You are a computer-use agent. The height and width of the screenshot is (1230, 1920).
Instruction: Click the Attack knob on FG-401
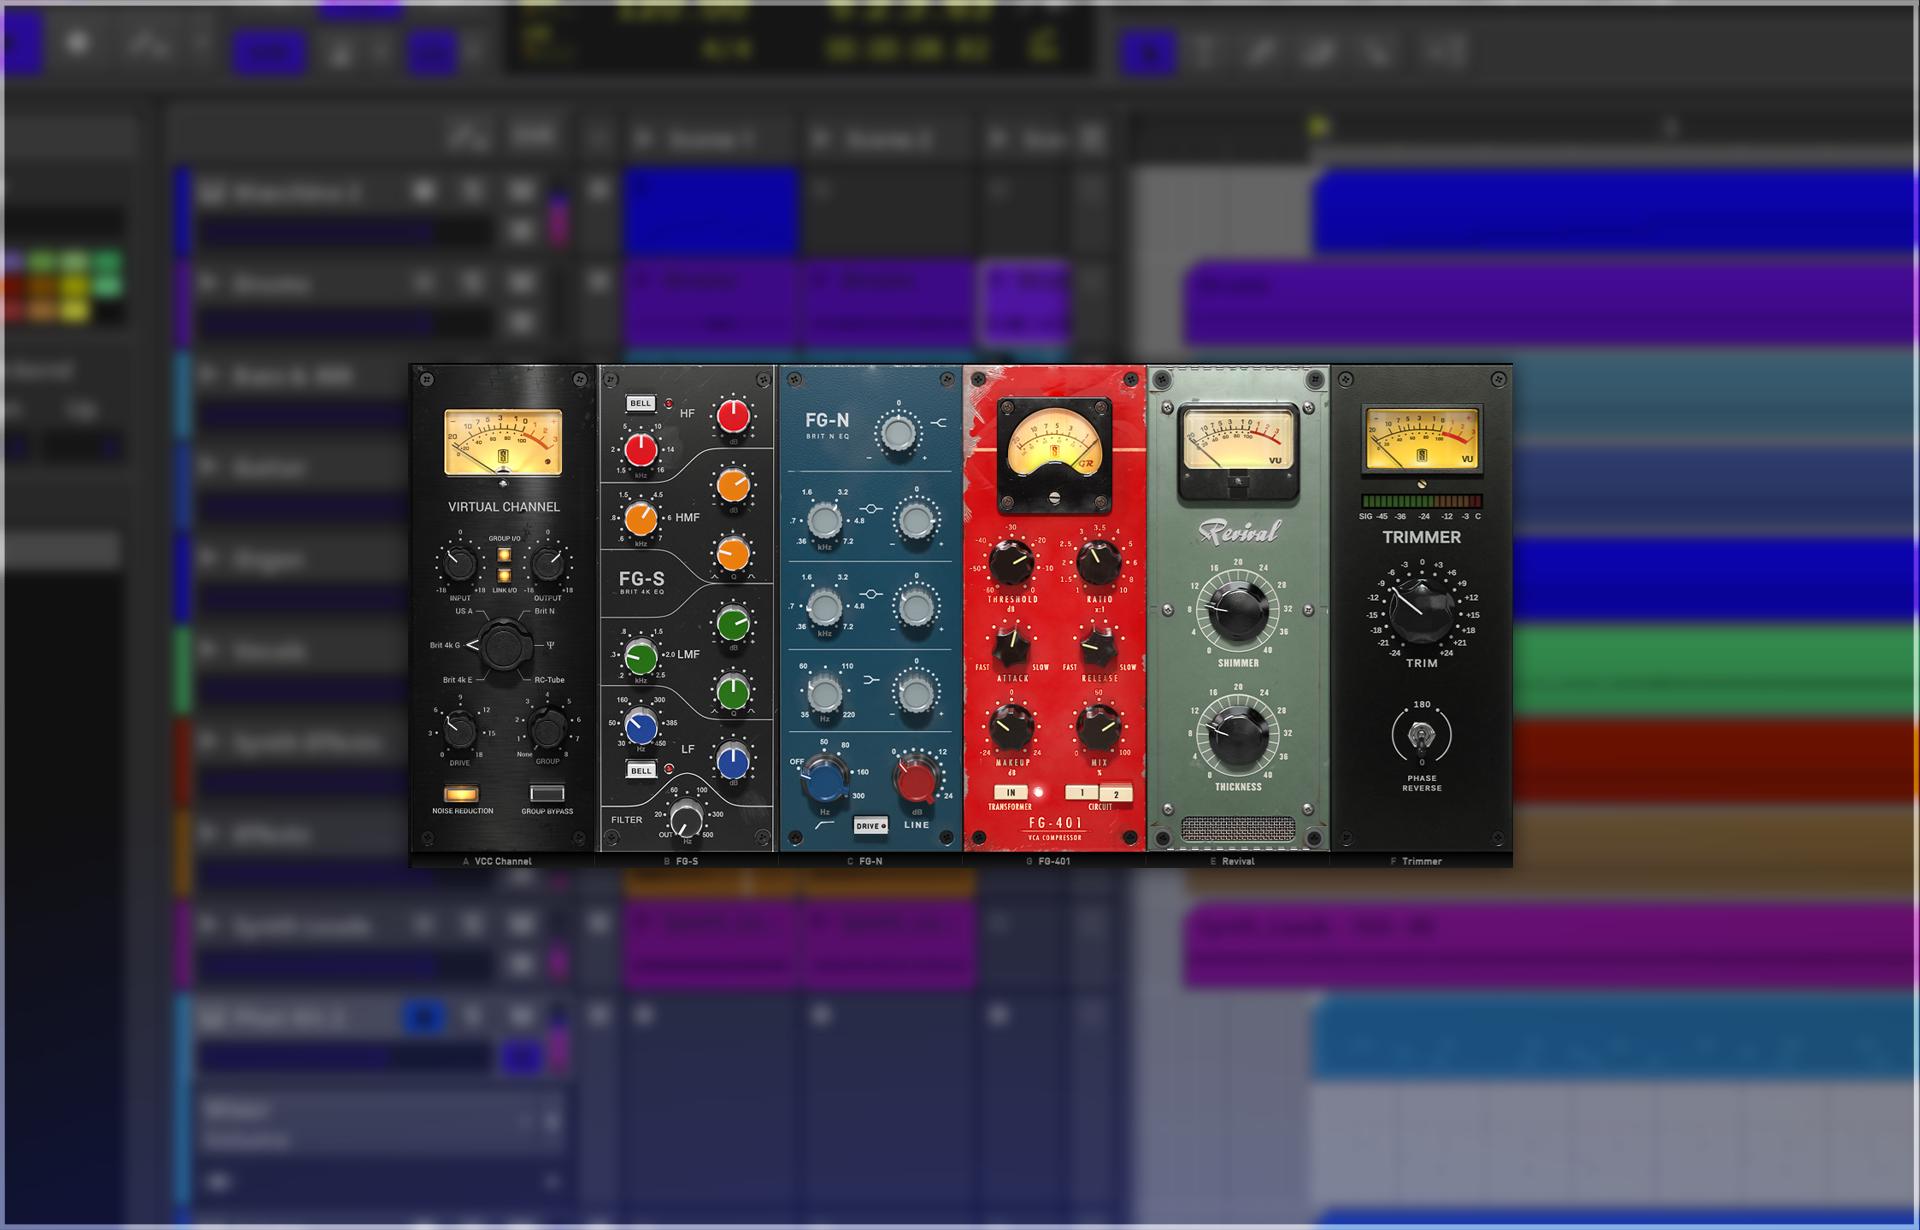click(x=1012, y=646)
